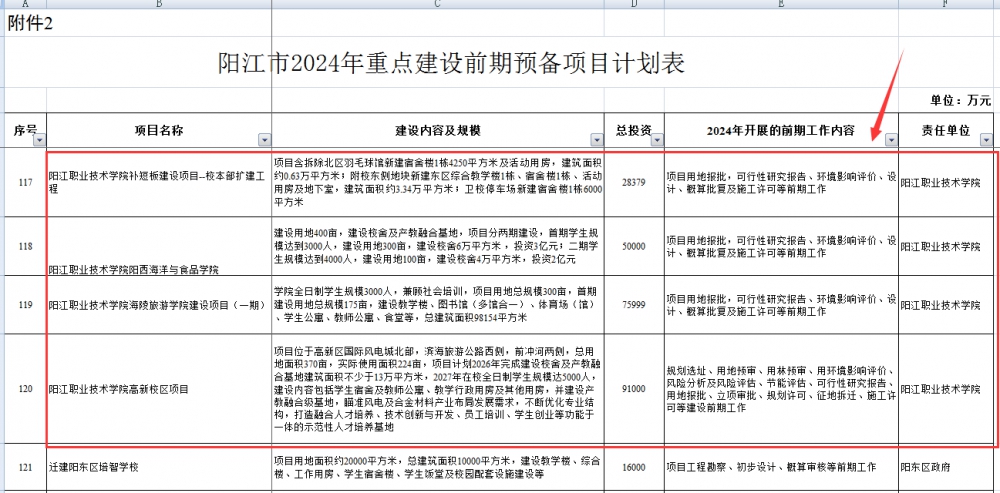The width and height of the screenshot is (1000, 493).
Task: Select row 120 responsible unit 阳江职业技术学院
Action: tap(946, 388)
